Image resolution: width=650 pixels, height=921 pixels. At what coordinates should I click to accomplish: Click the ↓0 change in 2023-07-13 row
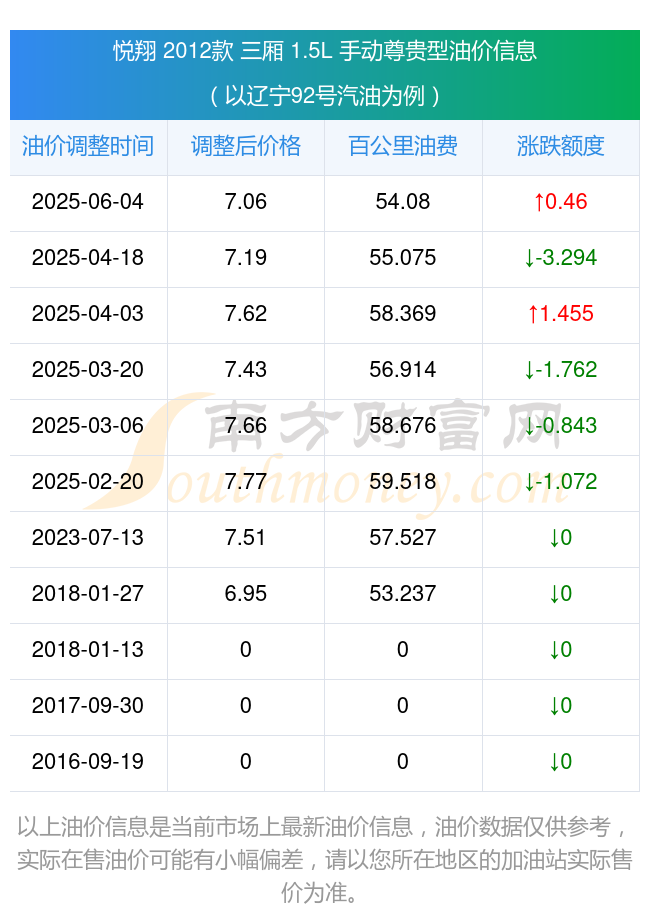[x=561, y=537]
